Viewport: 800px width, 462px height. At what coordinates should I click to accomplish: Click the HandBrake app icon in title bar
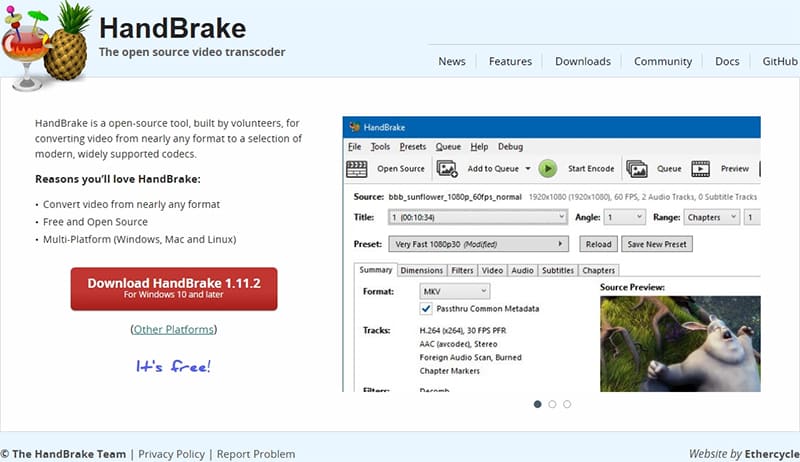coord(355,127)
